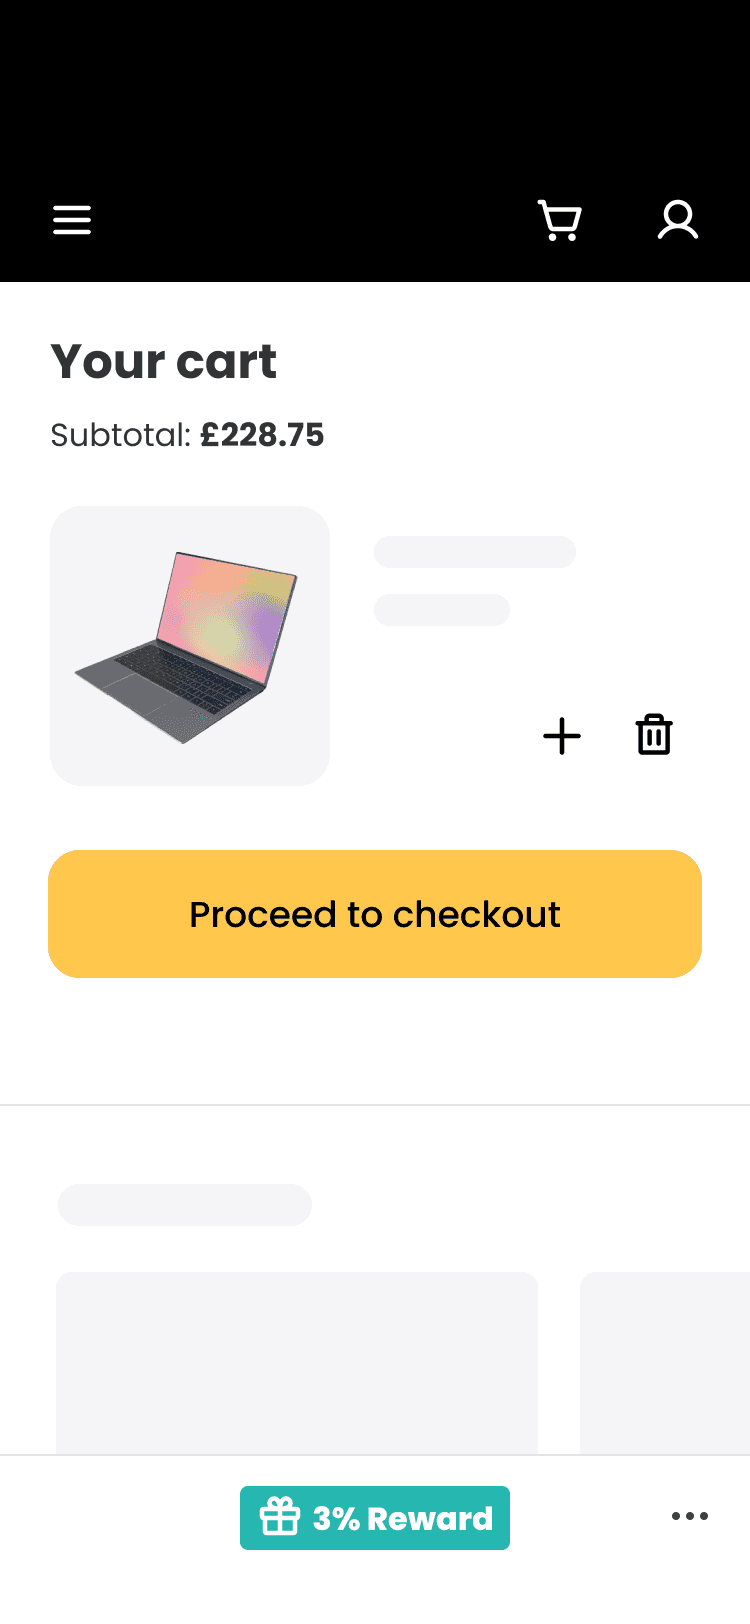This screenshot has width=750, height=1624.
Task: Tap the "Your cart" heading
Action: coord(163,361)
